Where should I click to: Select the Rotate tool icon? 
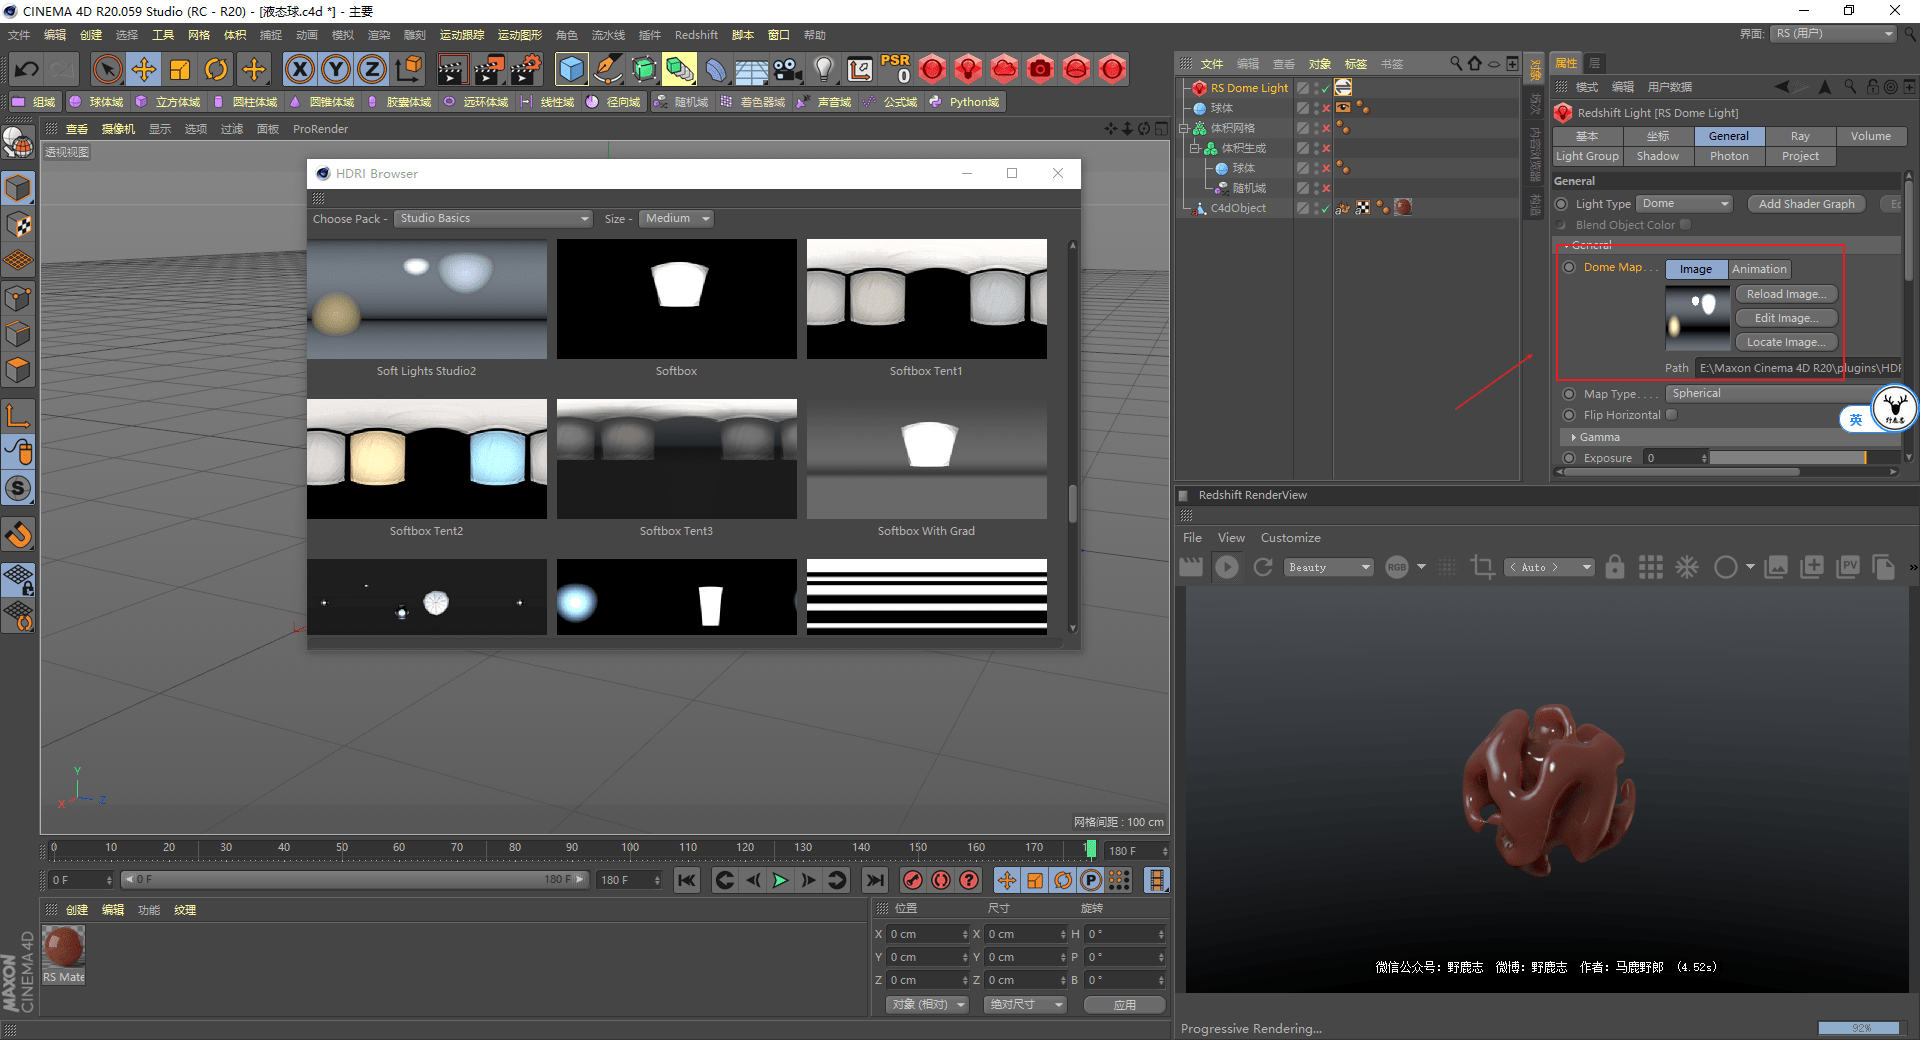pos(216,69)
